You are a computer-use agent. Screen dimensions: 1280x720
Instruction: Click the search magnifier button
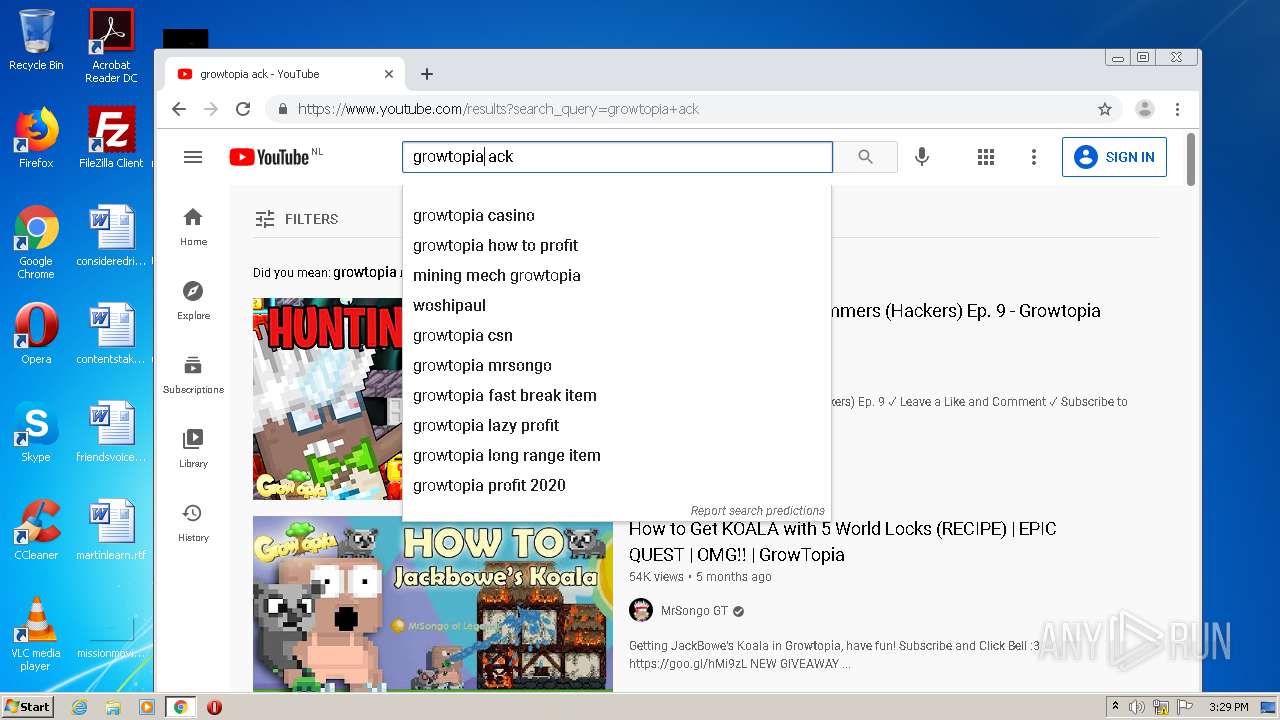coord(865,157)
